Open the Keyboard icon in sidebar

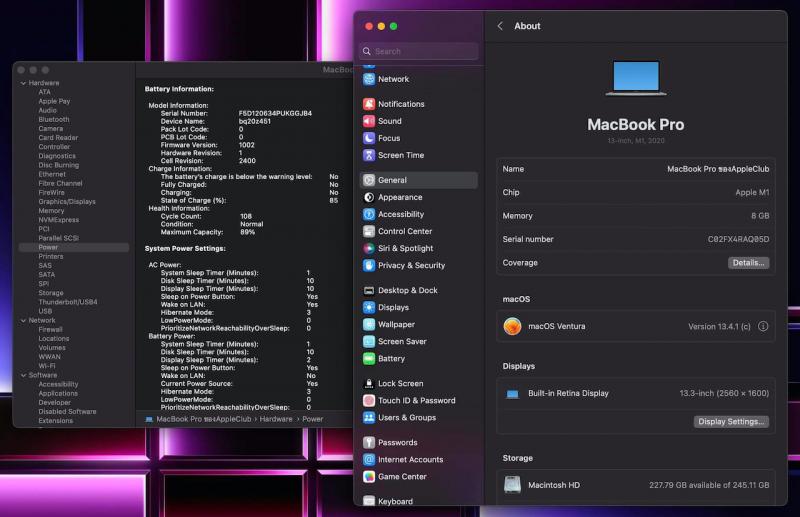click(369, 501)
